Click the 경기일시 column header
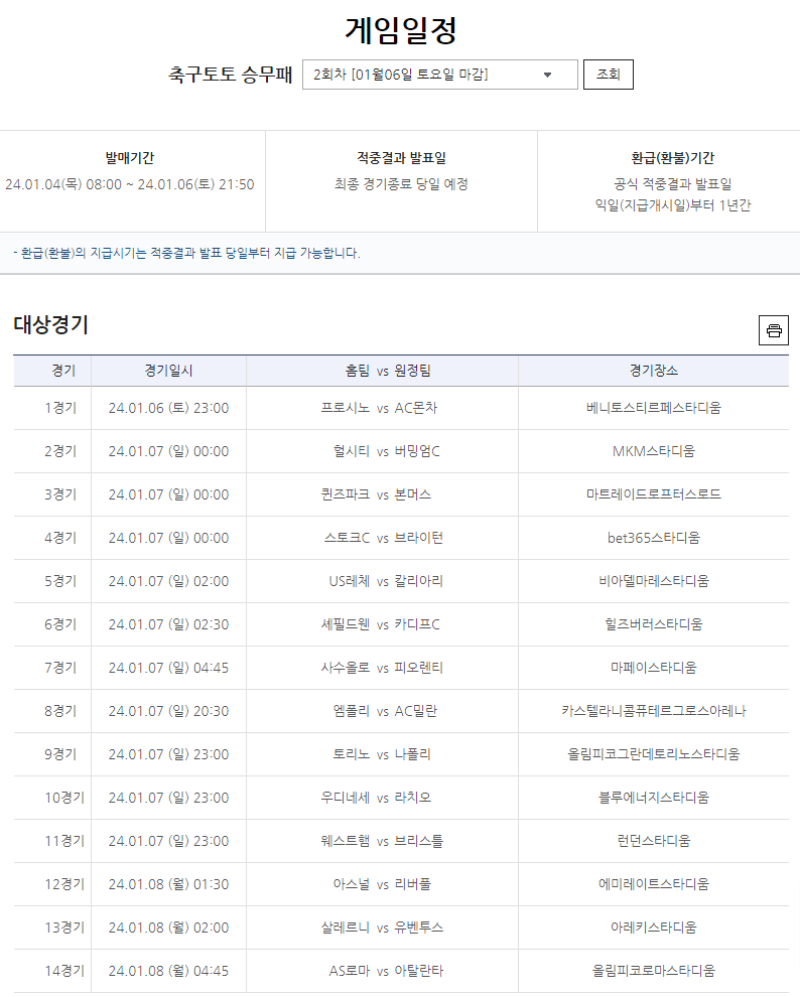 169,371
